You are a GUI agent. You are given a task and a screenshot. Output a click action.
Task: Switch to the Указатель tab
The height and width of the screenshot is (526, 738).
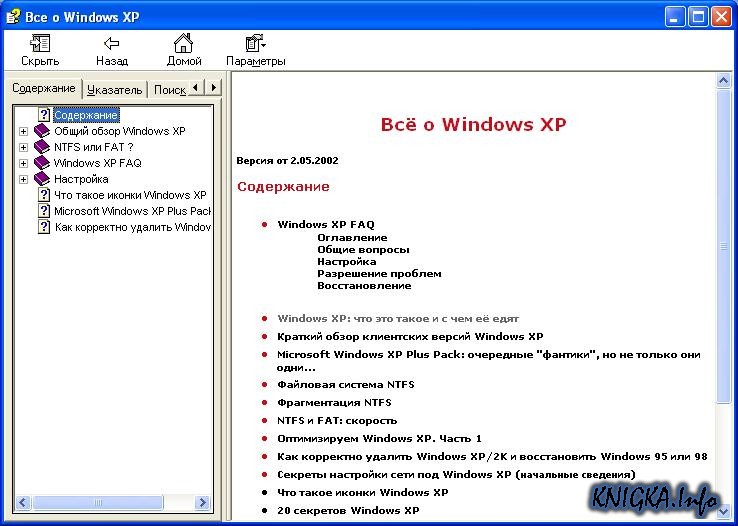(115, 90)
